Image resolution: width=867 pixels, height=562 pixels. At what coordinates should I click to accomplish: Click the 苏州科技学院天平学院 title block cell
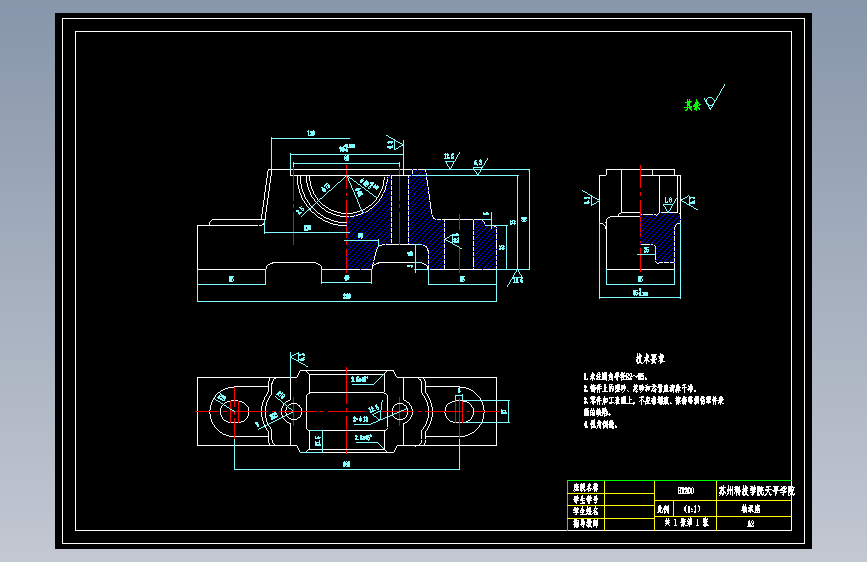755,491
